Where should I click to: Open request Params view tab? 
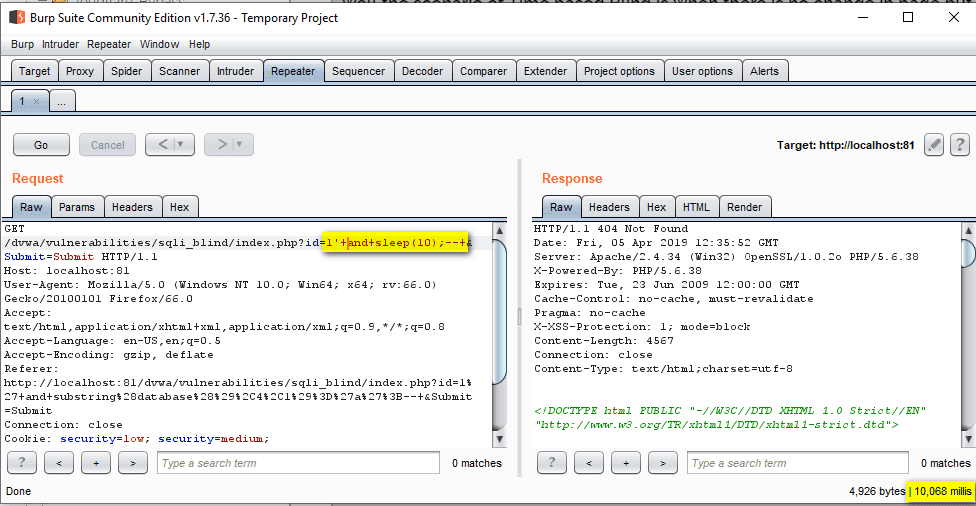coord(77,207)
